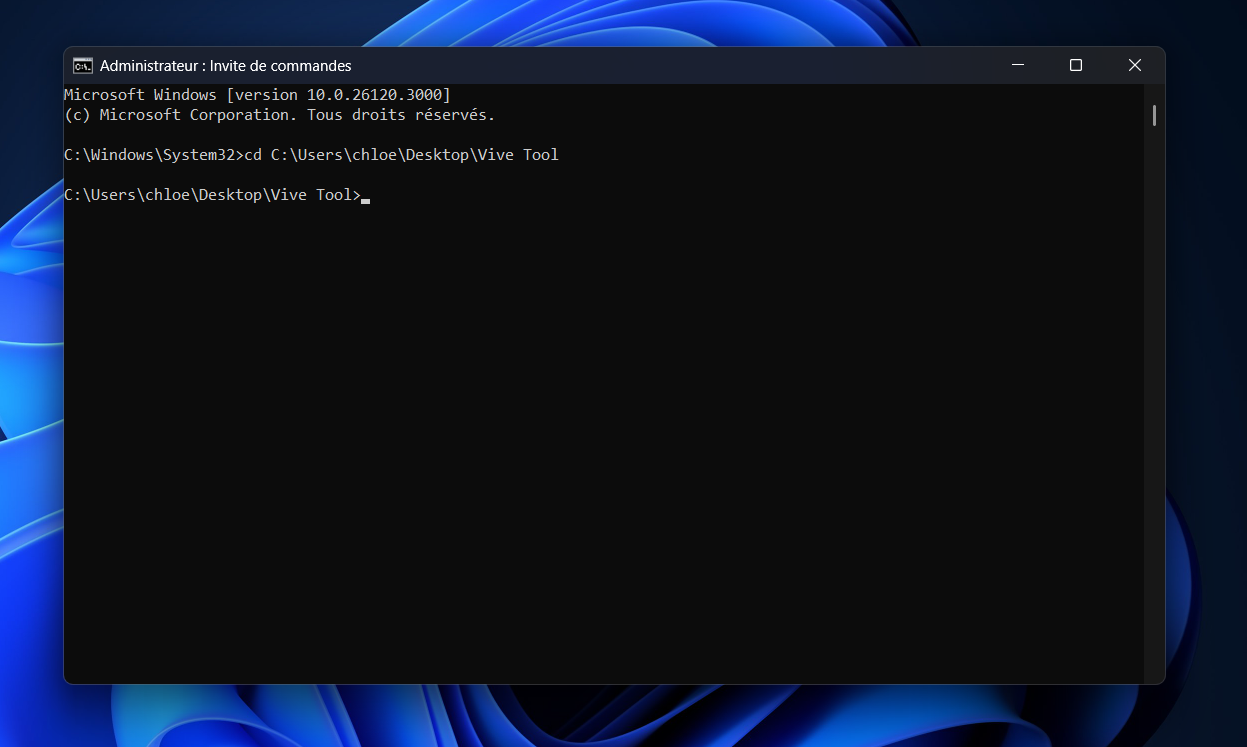The image size is (1247, 747).
Task: Open the Command Prompt system menu icon
Action: (x=83, y=66)
